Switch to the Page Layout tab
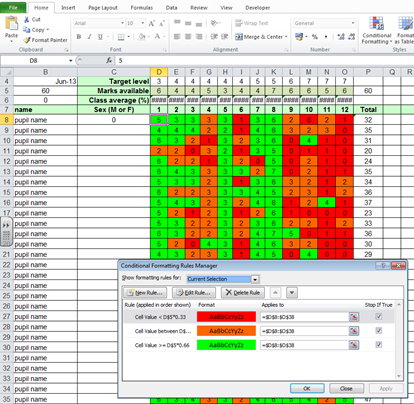 click(103, 7)
